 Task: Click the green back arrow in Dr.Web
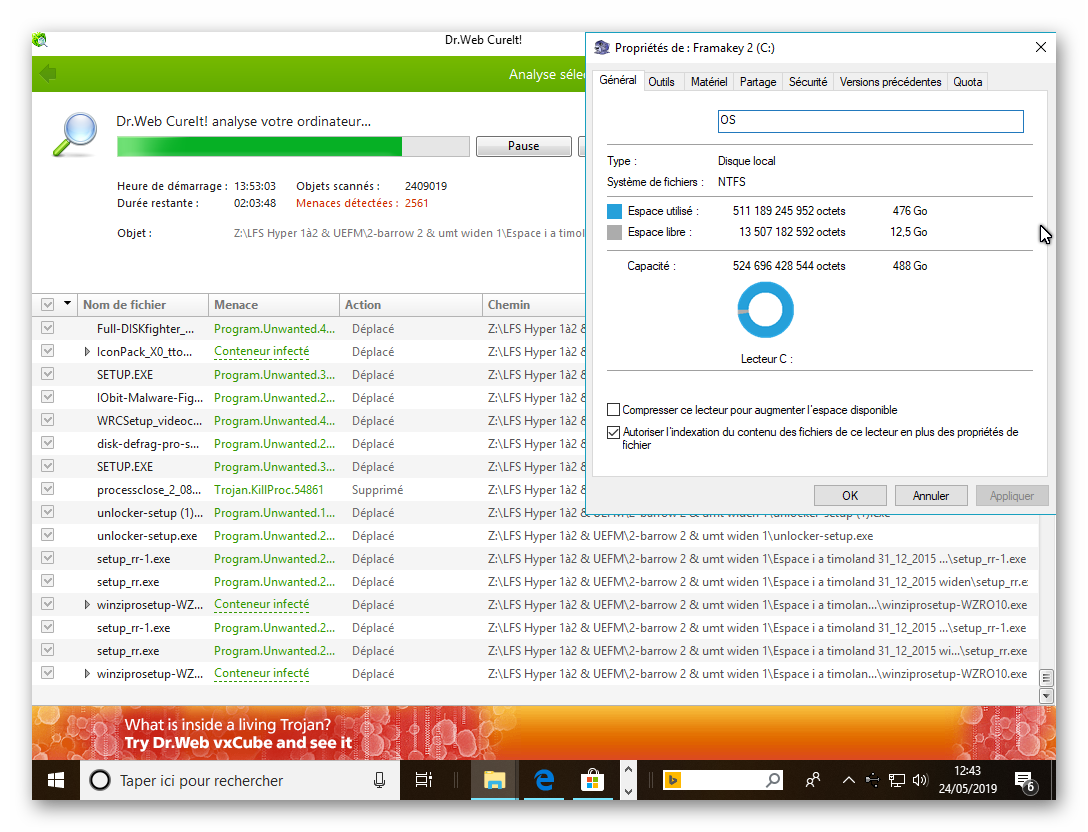pyautogui.click(x=48, y=73)
